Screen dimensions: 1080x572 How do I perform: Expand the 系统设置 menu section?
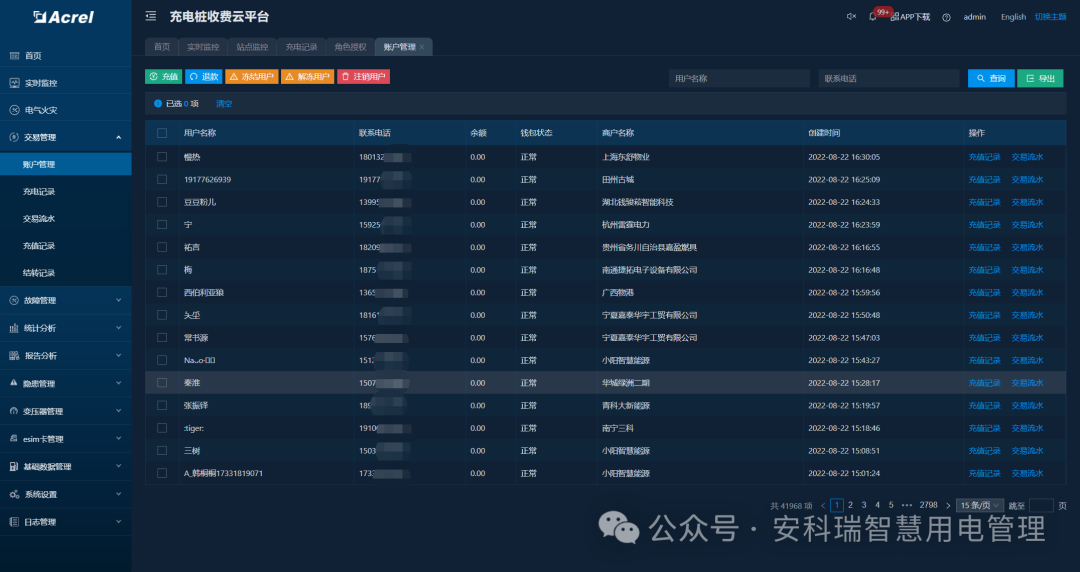118,494
